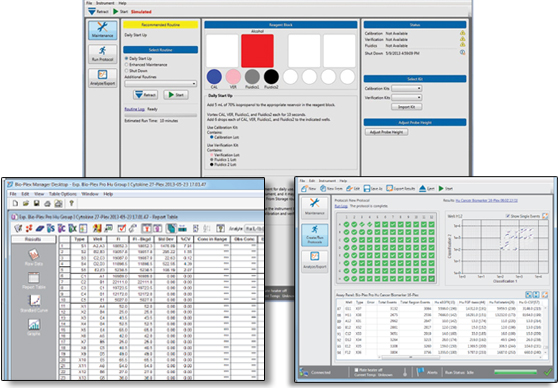Click New in the protocol window toolbar
Screen dimensions: 558x388
point(309,188)
